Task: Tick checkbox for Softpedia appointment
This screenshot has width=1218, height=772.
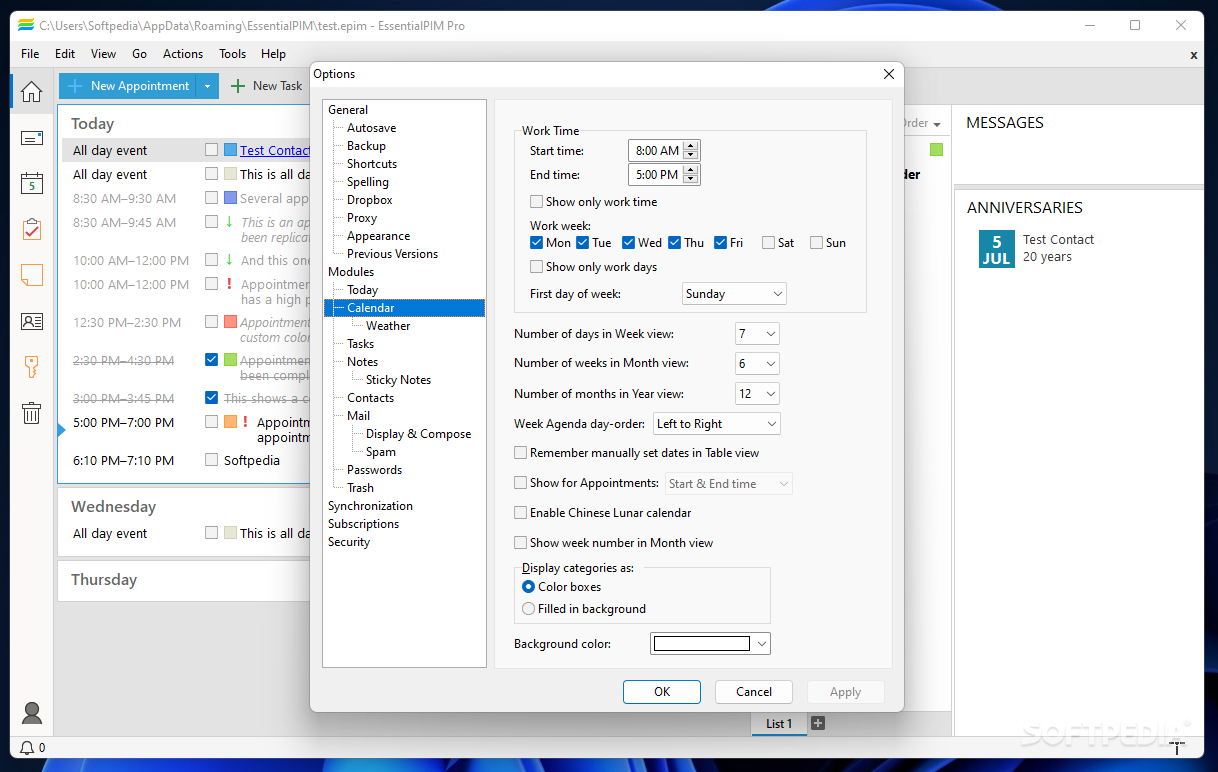Action: [x=211, y=460]
